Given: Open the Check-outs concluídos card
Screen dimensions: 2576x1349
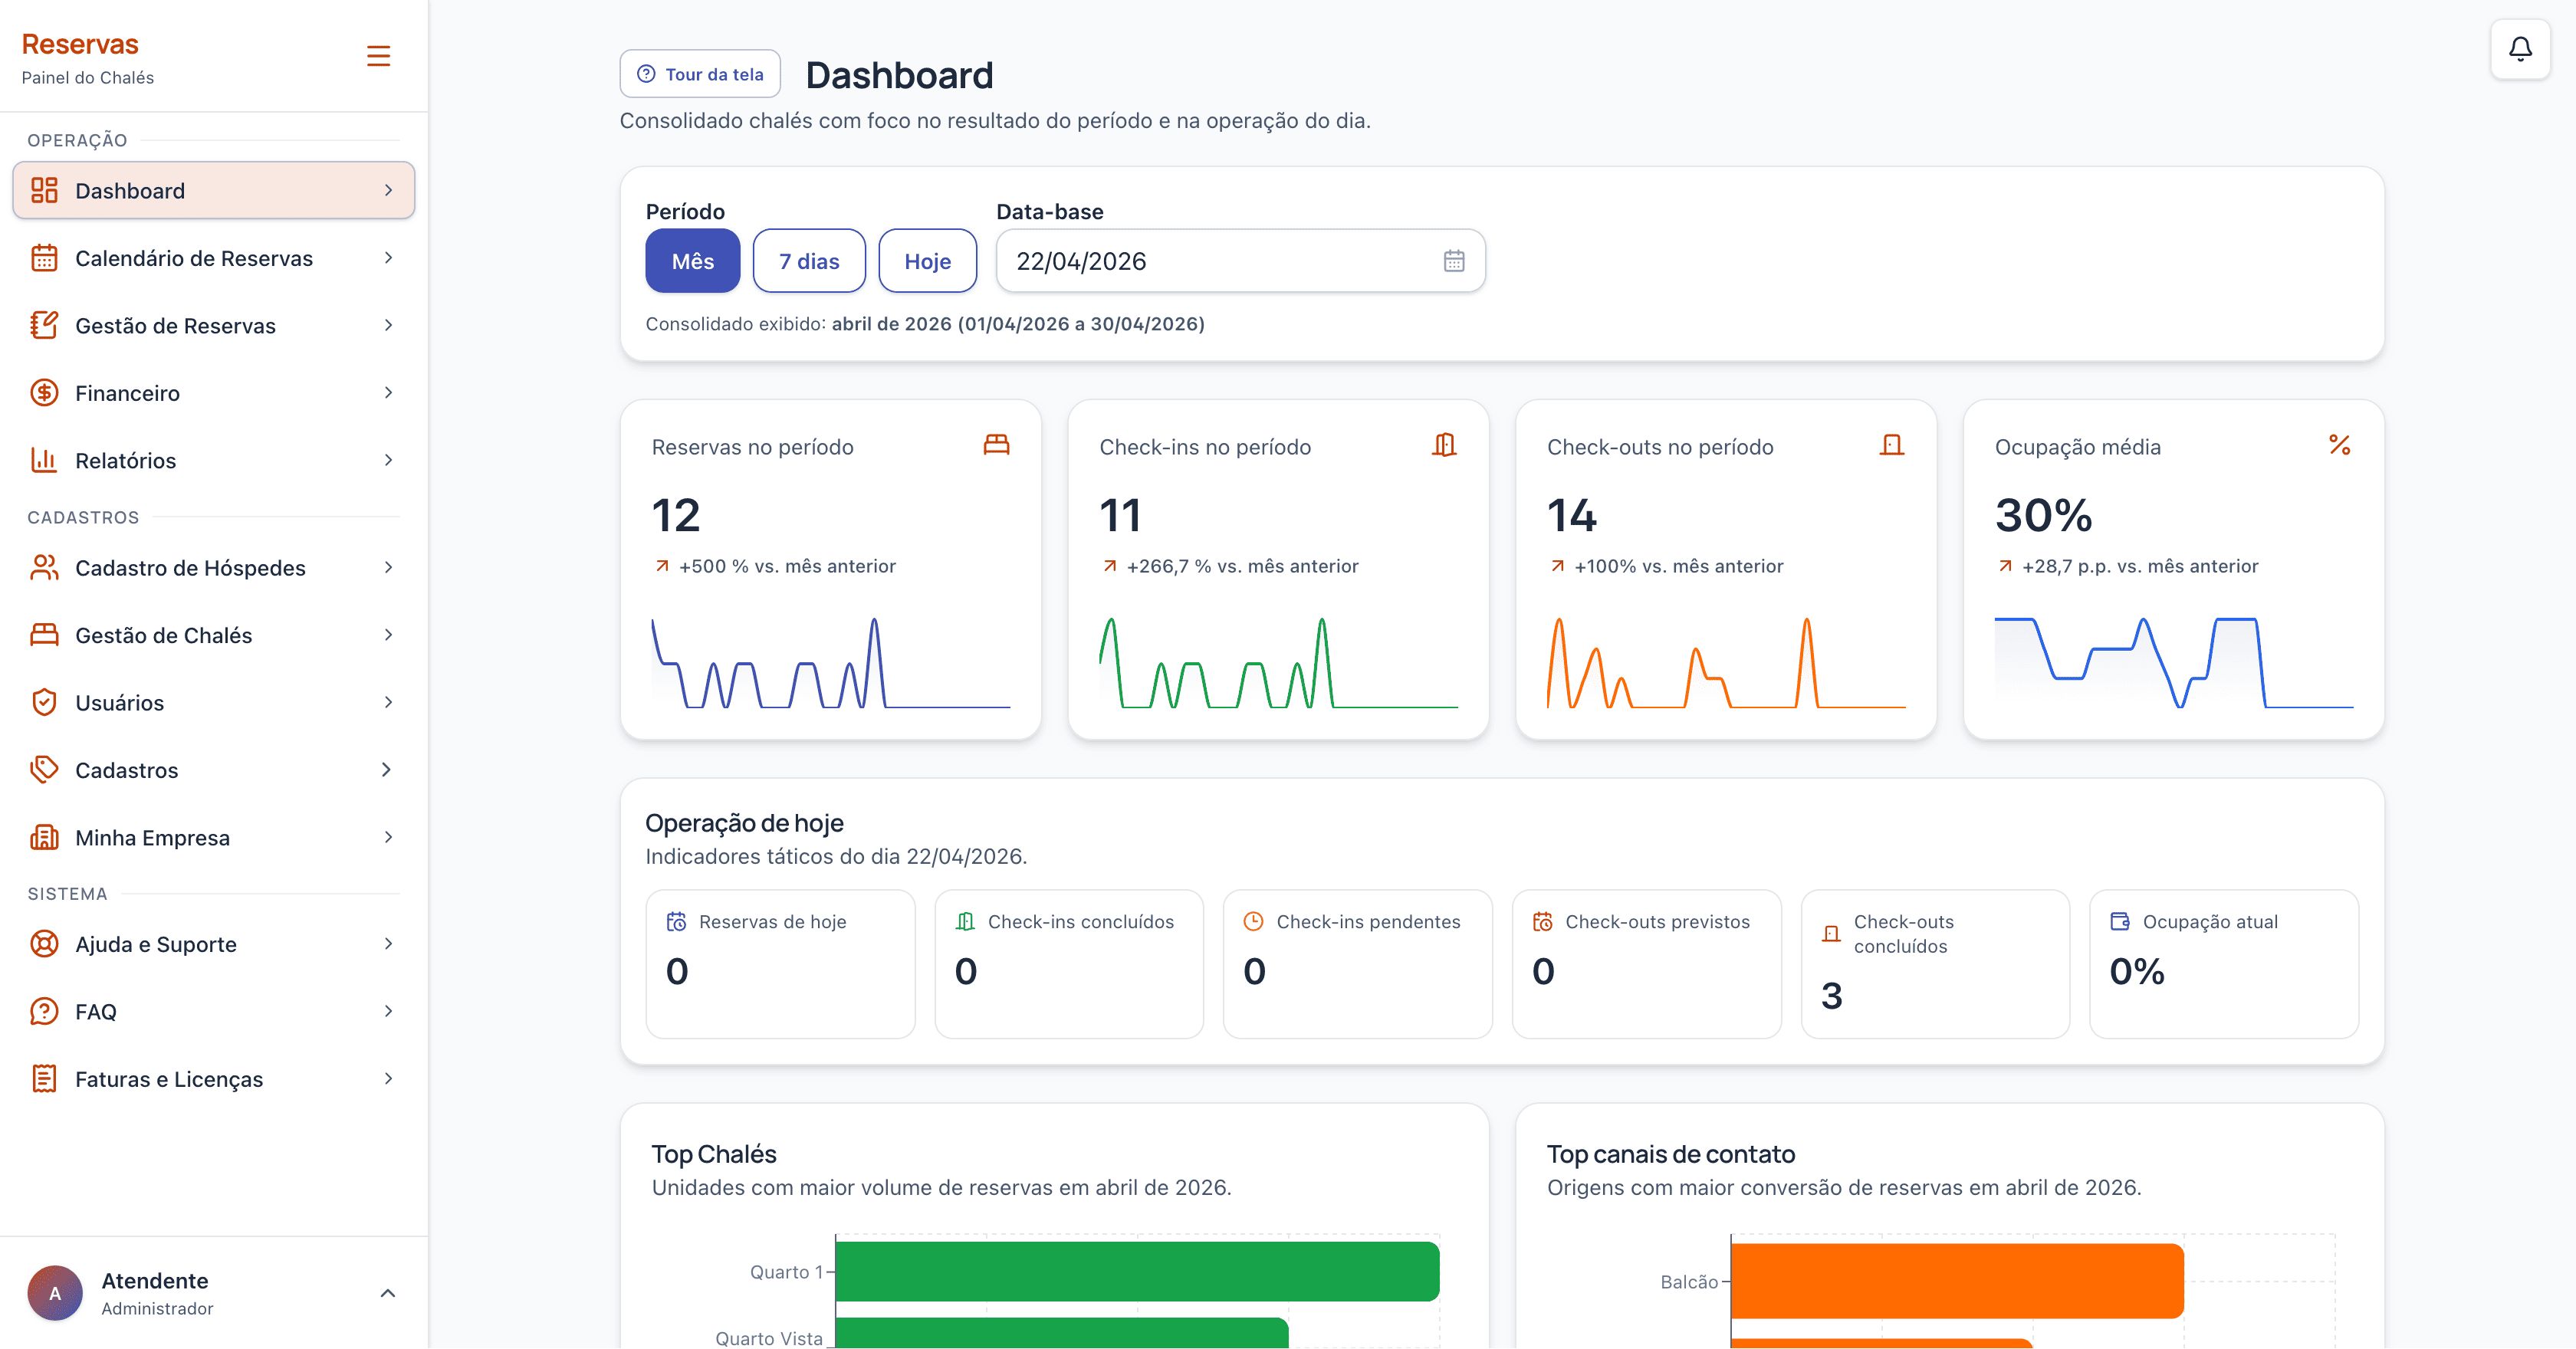Looking at the screenshot, I should [1935, 964].
